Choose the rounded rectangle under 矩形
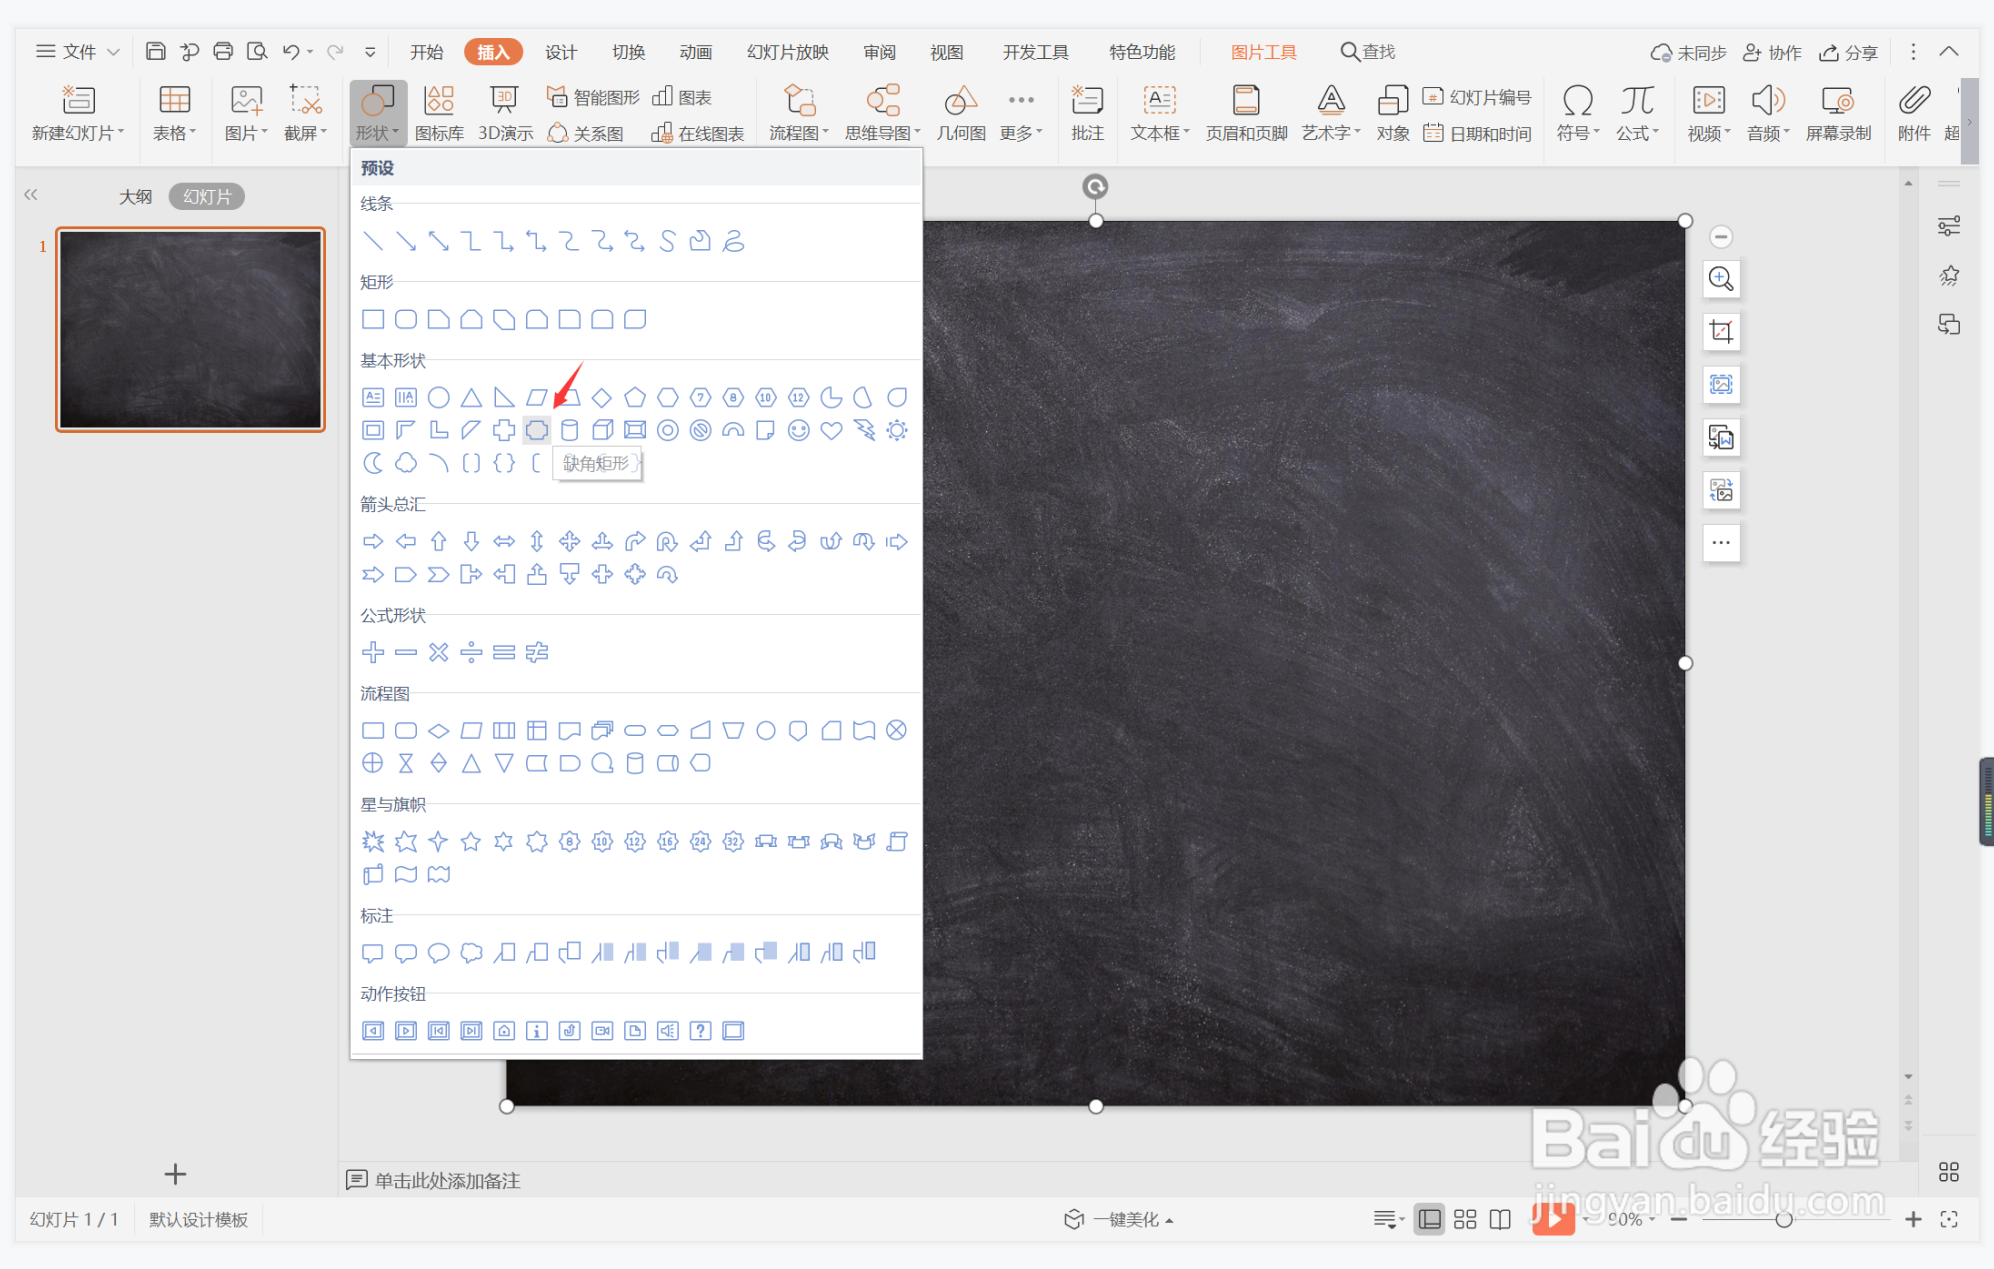This screenshot has height=1269, width=1994. coord(406,319)
